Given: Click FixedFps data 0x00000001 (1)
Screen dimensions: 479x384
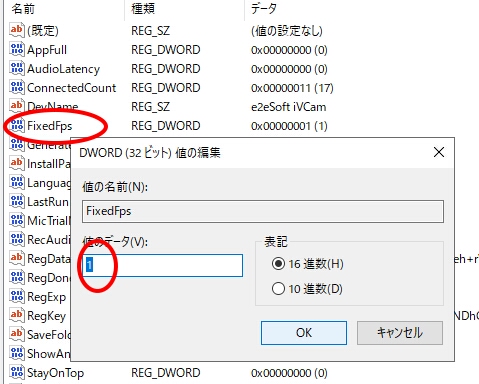Looking at the screenshot, I should pos(289,126).
